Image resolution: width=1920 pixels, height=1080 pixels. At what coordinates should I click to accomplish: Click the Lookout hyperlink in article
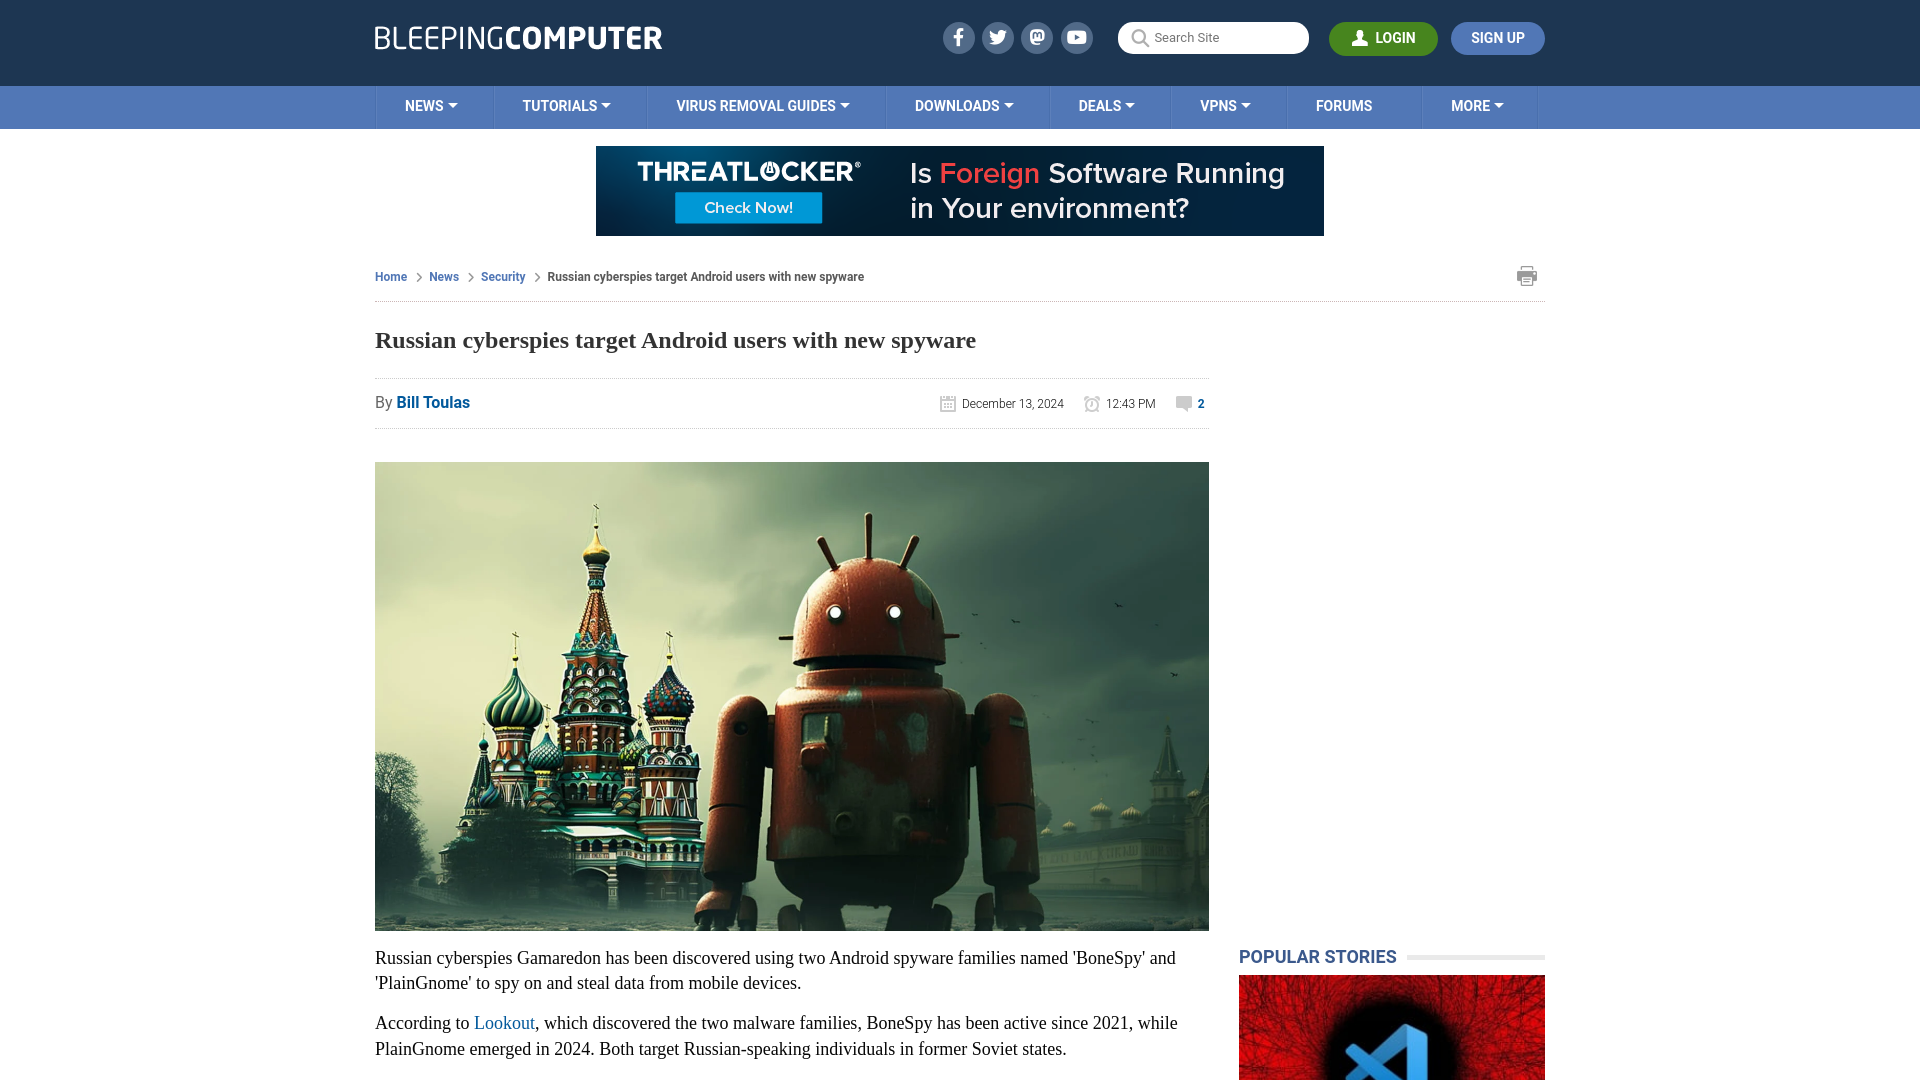(x=505, y=1023)
